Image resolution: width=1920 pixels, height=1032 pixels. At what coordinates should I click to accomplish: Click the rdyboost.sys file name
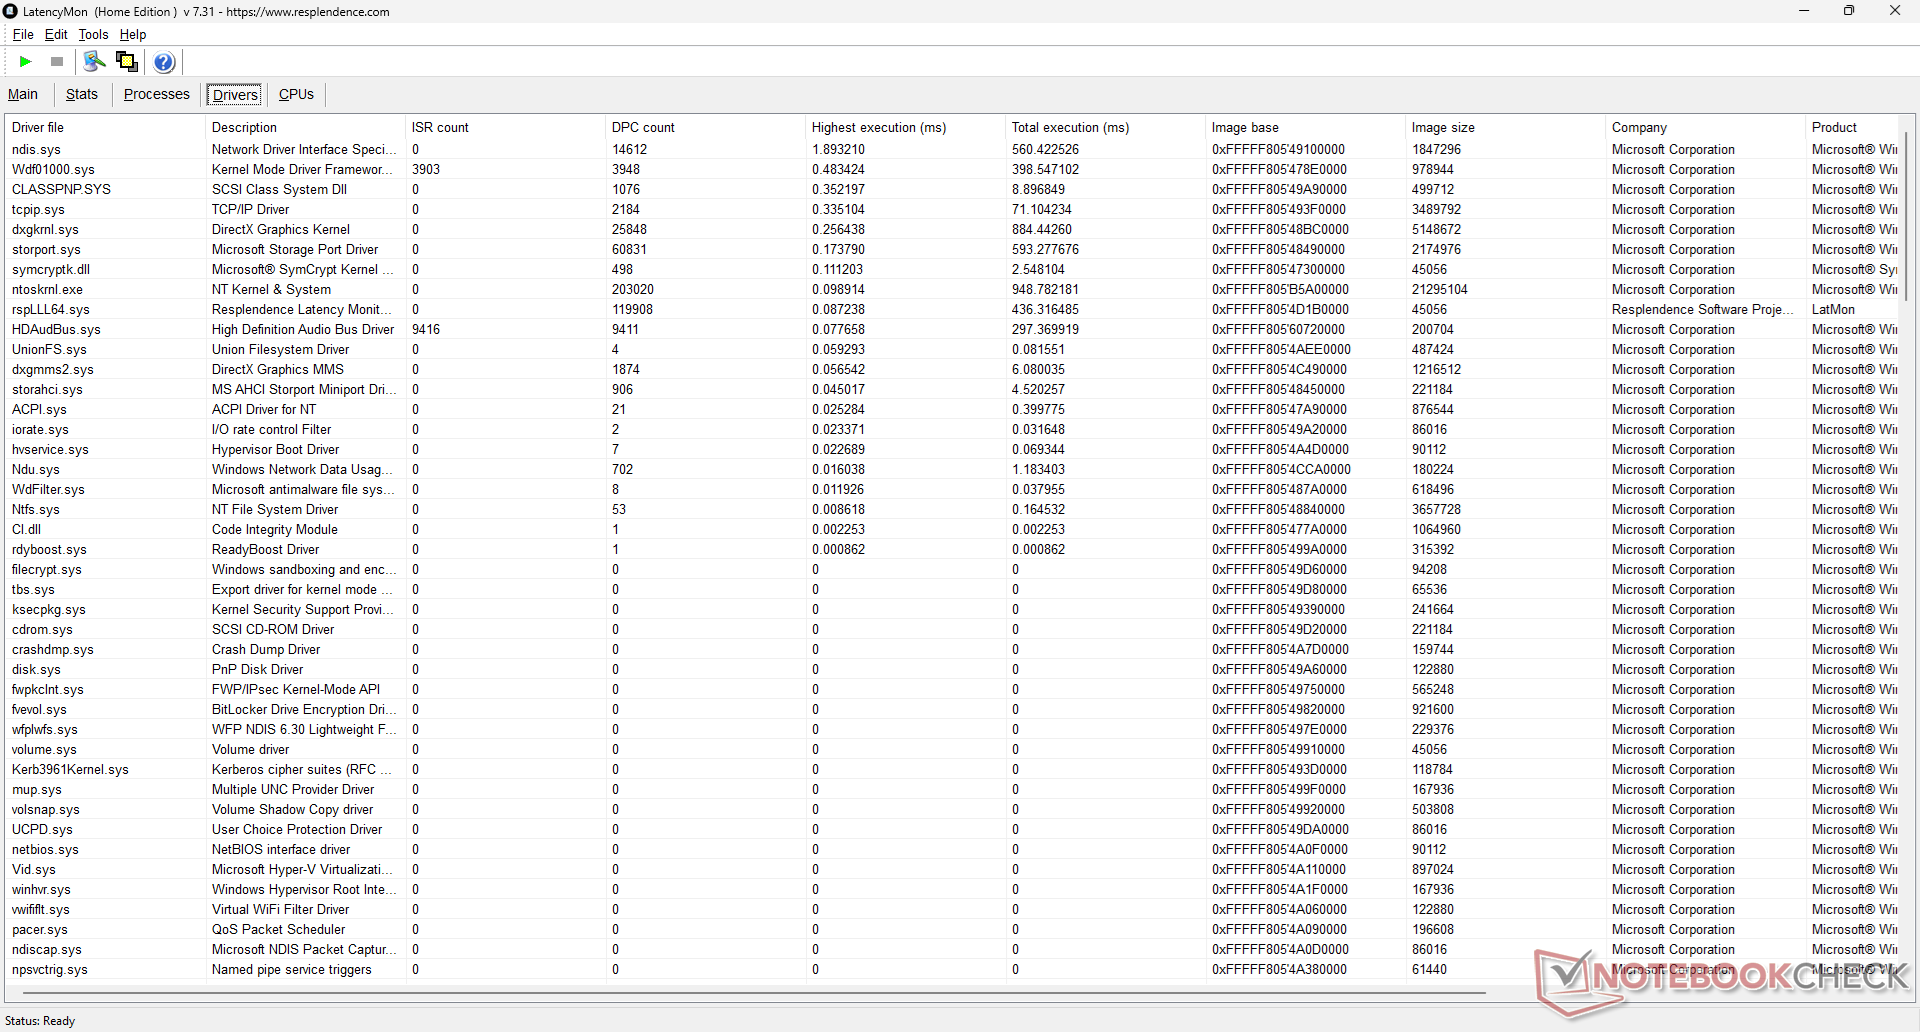click(49, 549)
